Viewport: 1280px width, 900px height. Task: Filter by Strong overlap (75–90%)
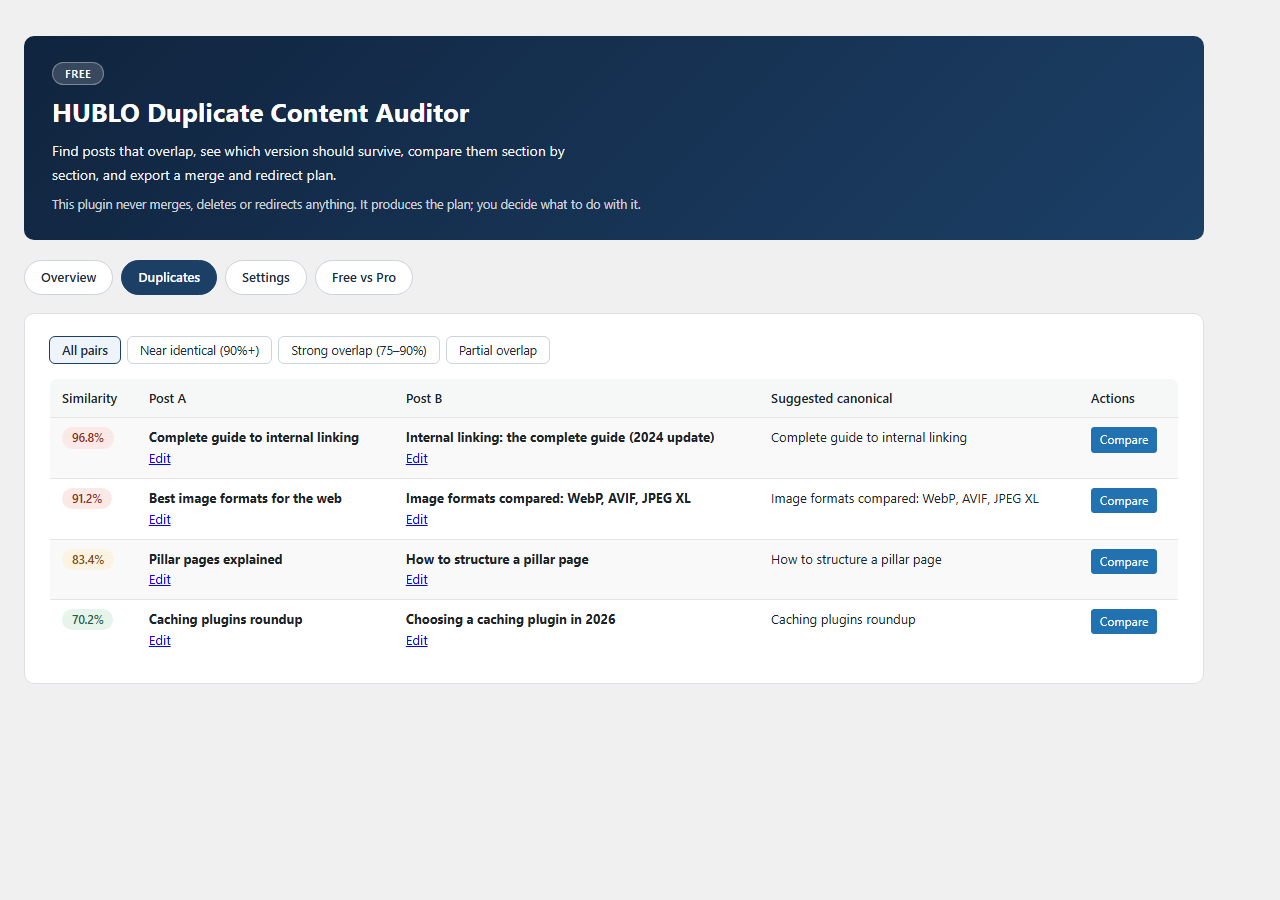(359, 350)
